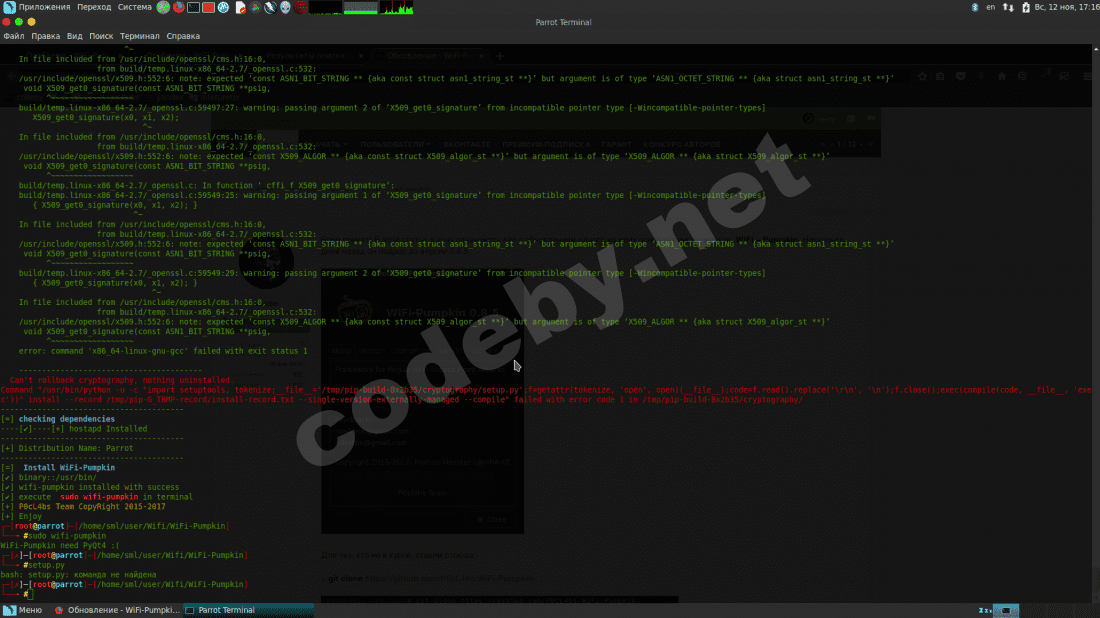This screenshot has height=618, width=1100.
Task: Click the red square launcher in top panel
Action: pyautogui.click(x=208, y=7)
